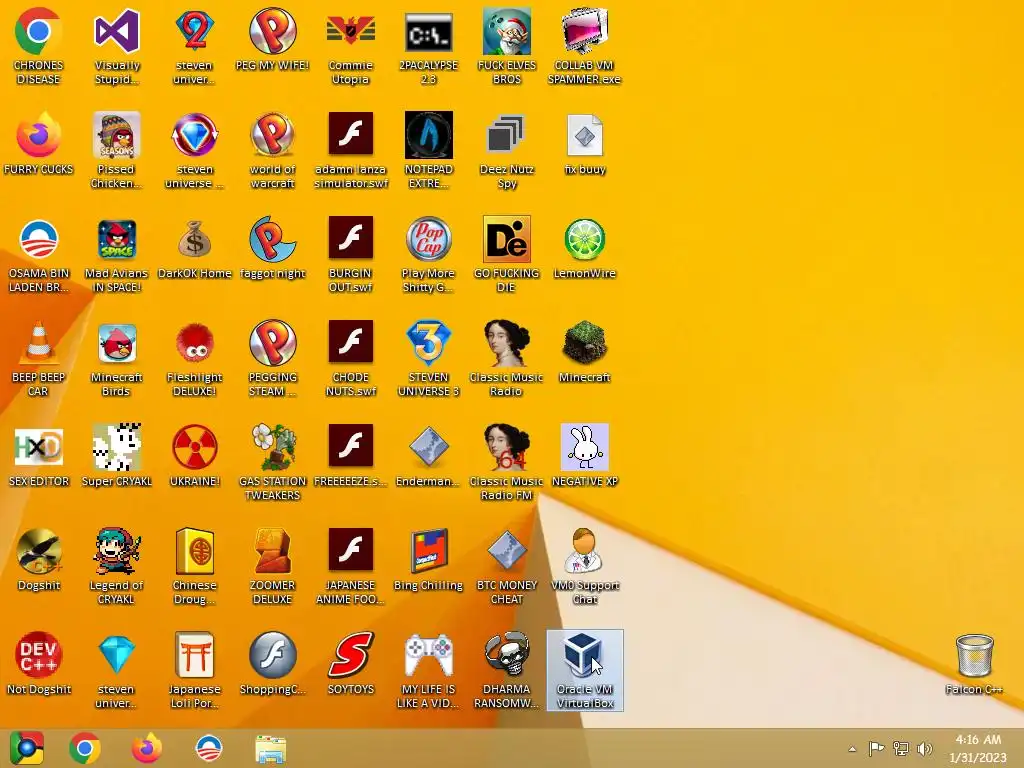Screen dimensions: 1024x768
Task: Open Oracle VM VirtualBox icon
Action: 584,670
